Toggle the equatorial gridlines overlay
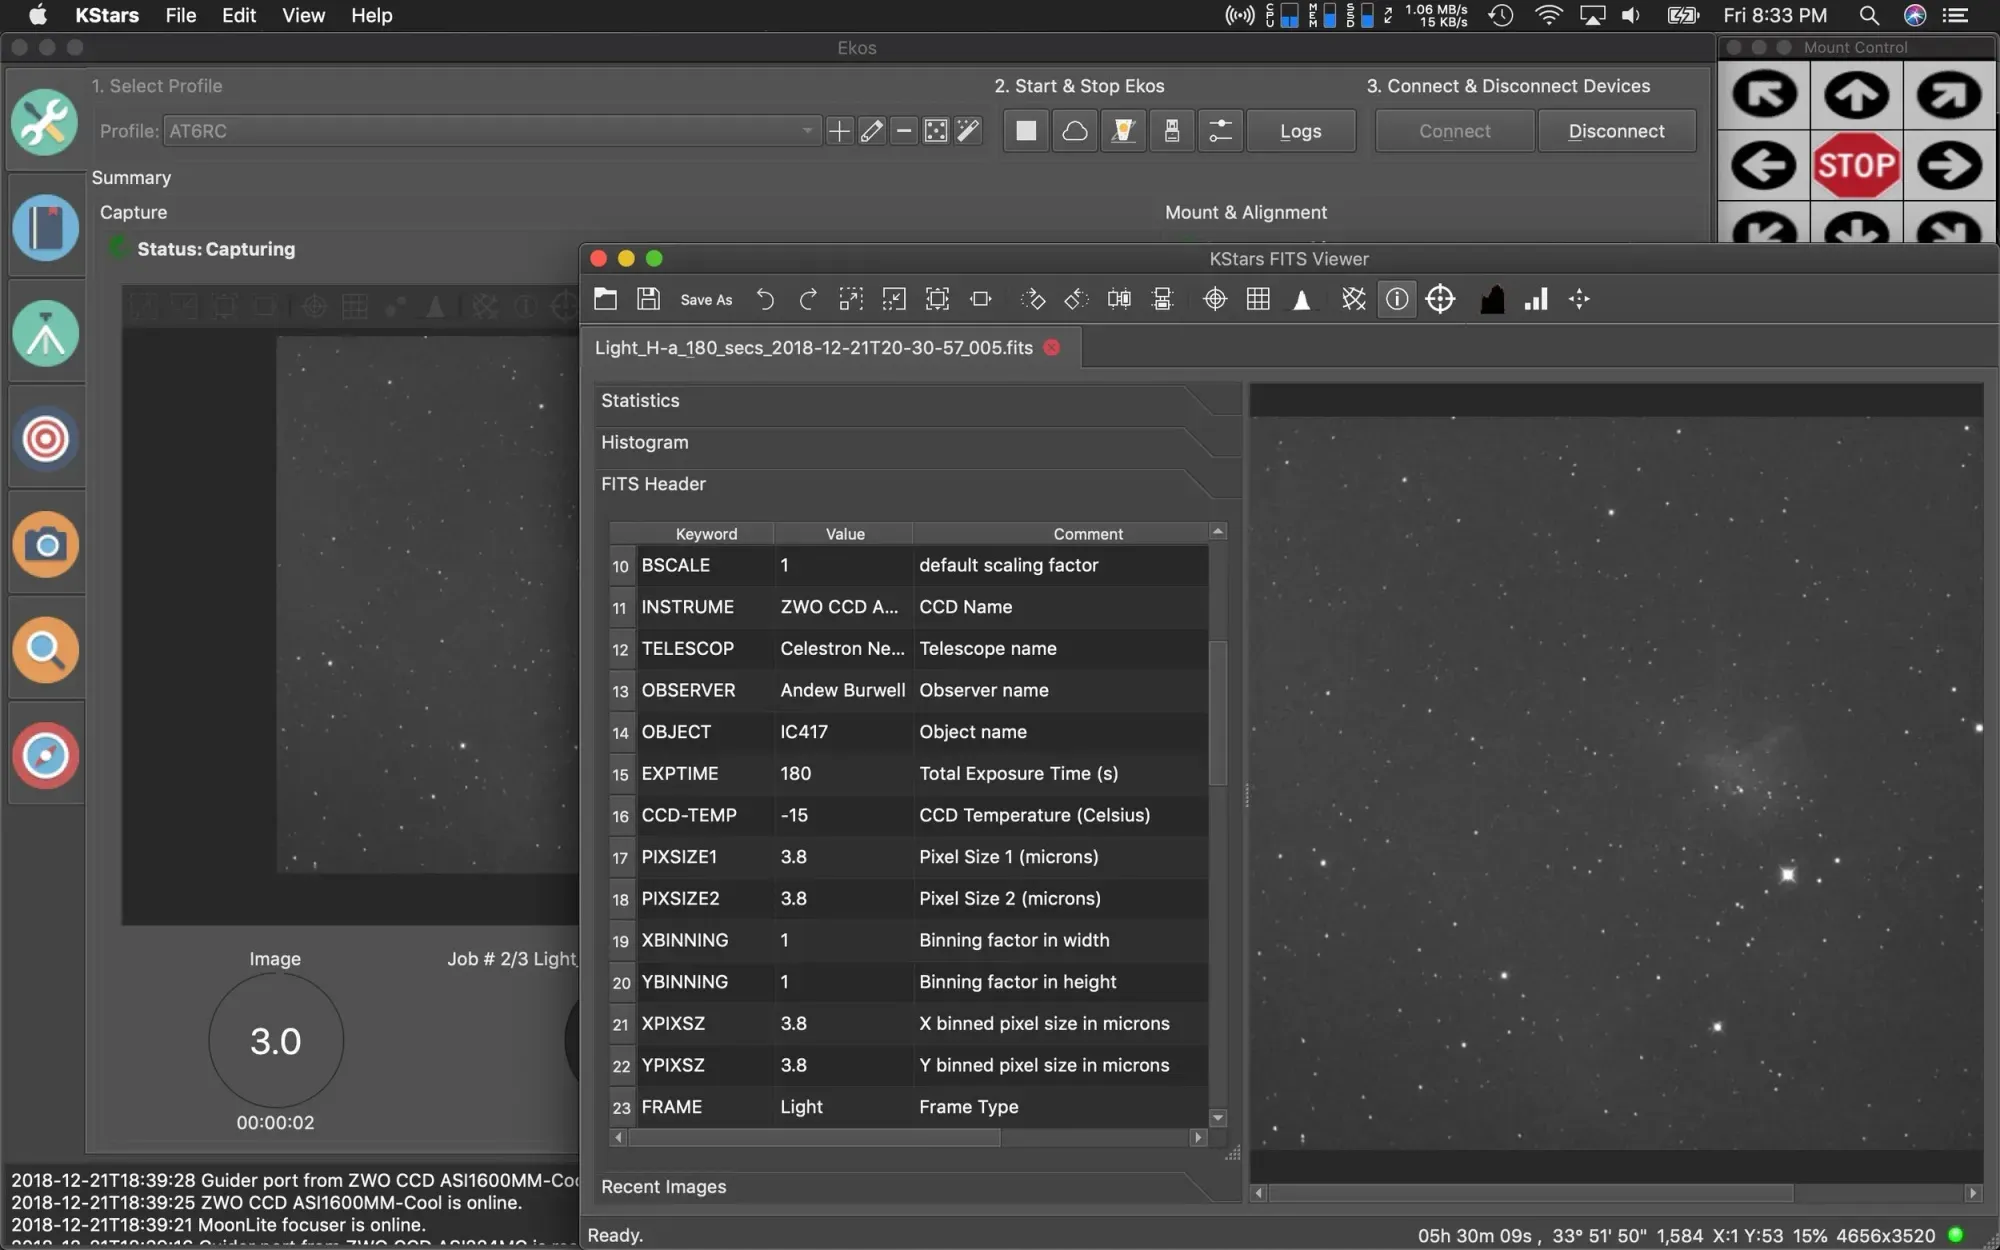 pos(1353,299)
